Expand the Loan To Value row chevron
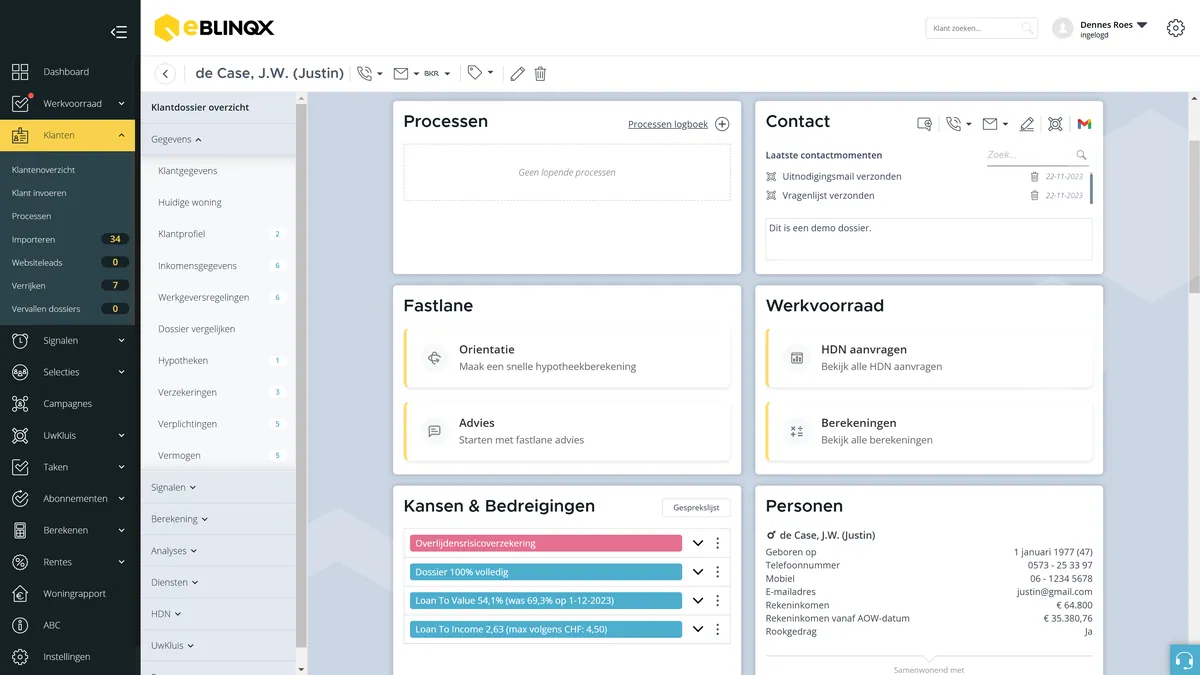1200x675 pixels. (x=698, y=601)
